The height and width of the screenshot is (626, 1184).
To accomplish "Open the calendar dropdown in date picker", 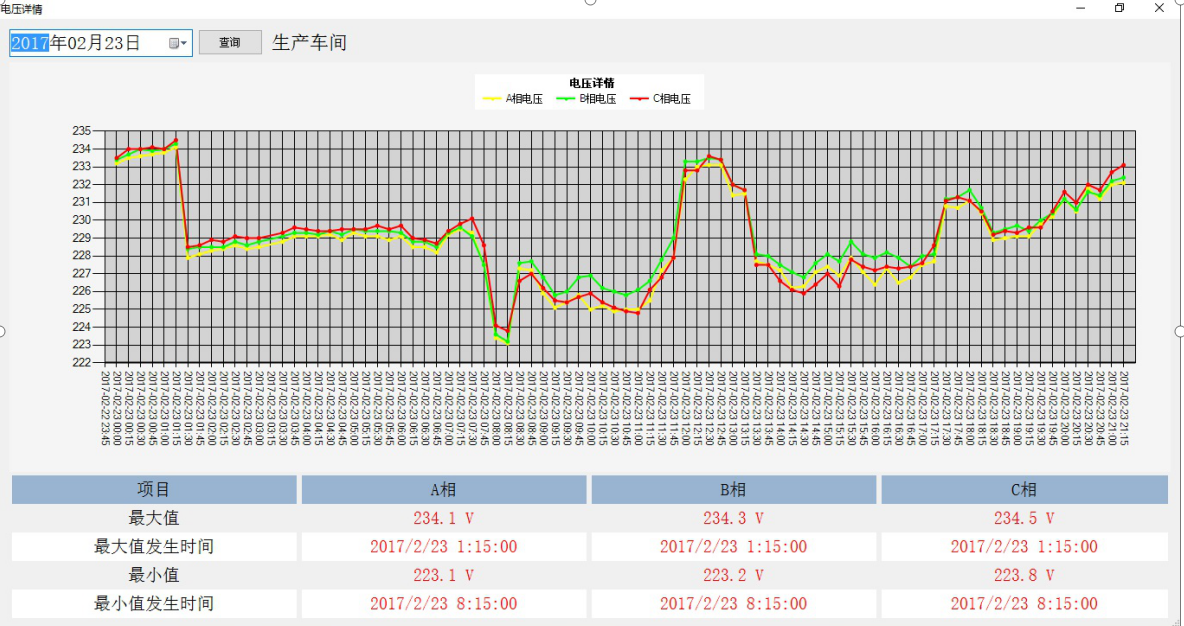I will 178,43.
